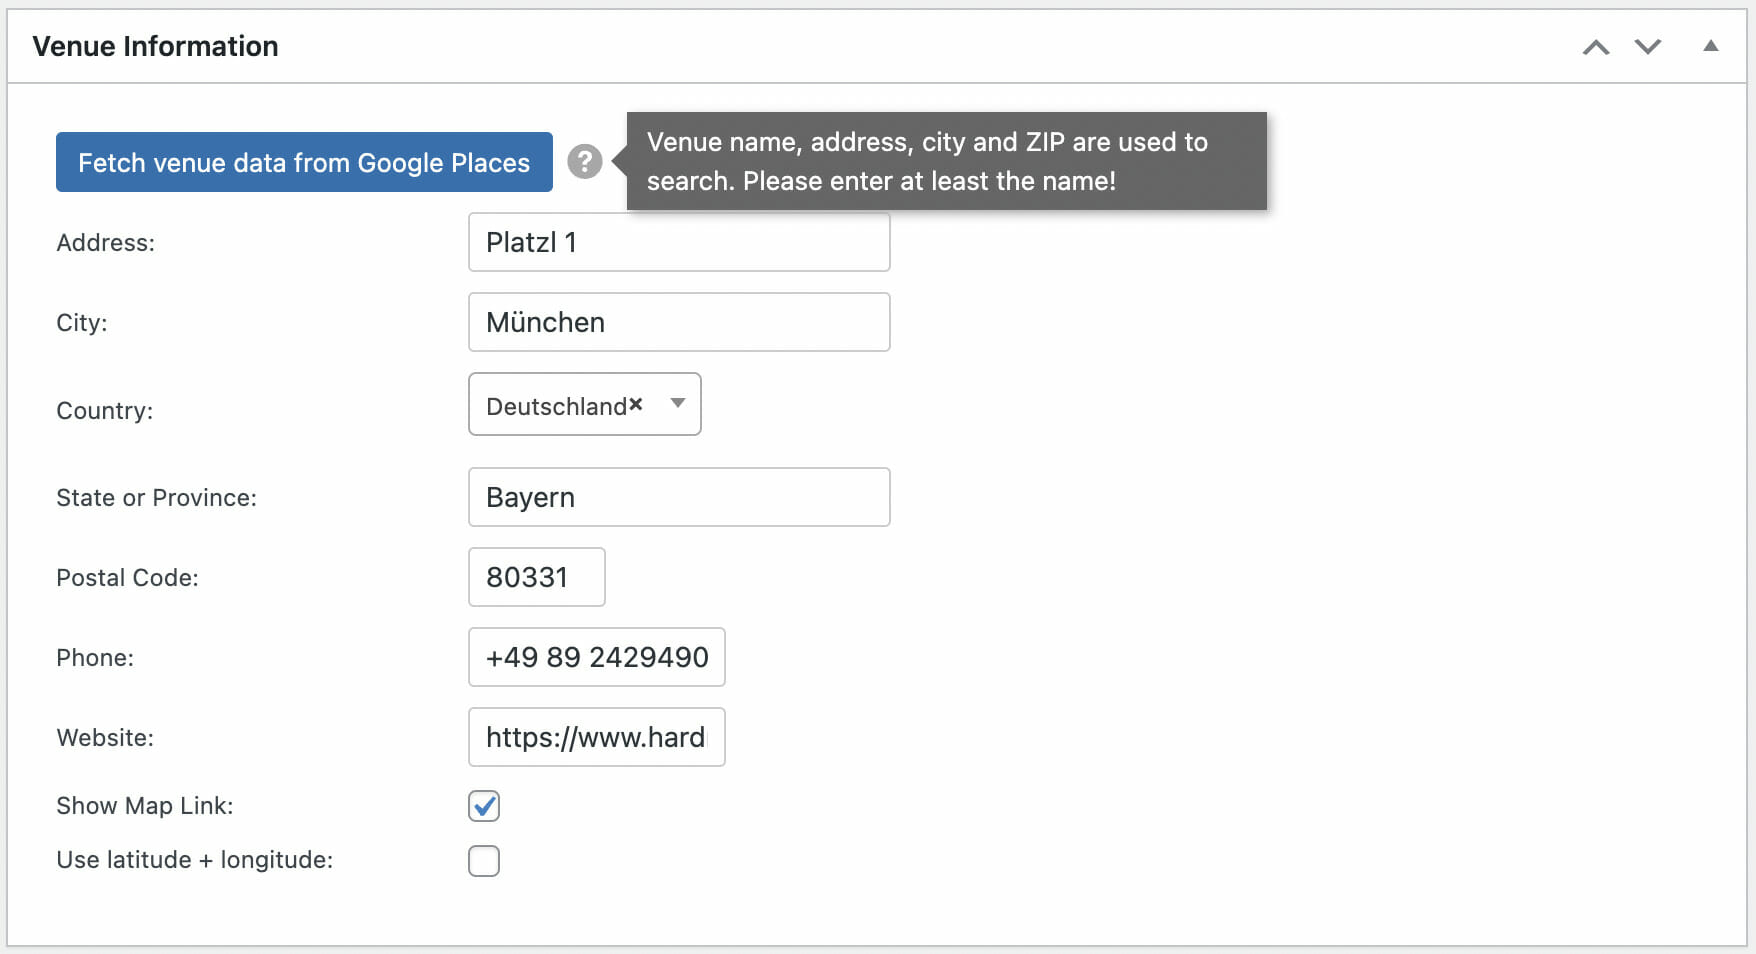Remove the Deutschland country tag

pos(637,403)
